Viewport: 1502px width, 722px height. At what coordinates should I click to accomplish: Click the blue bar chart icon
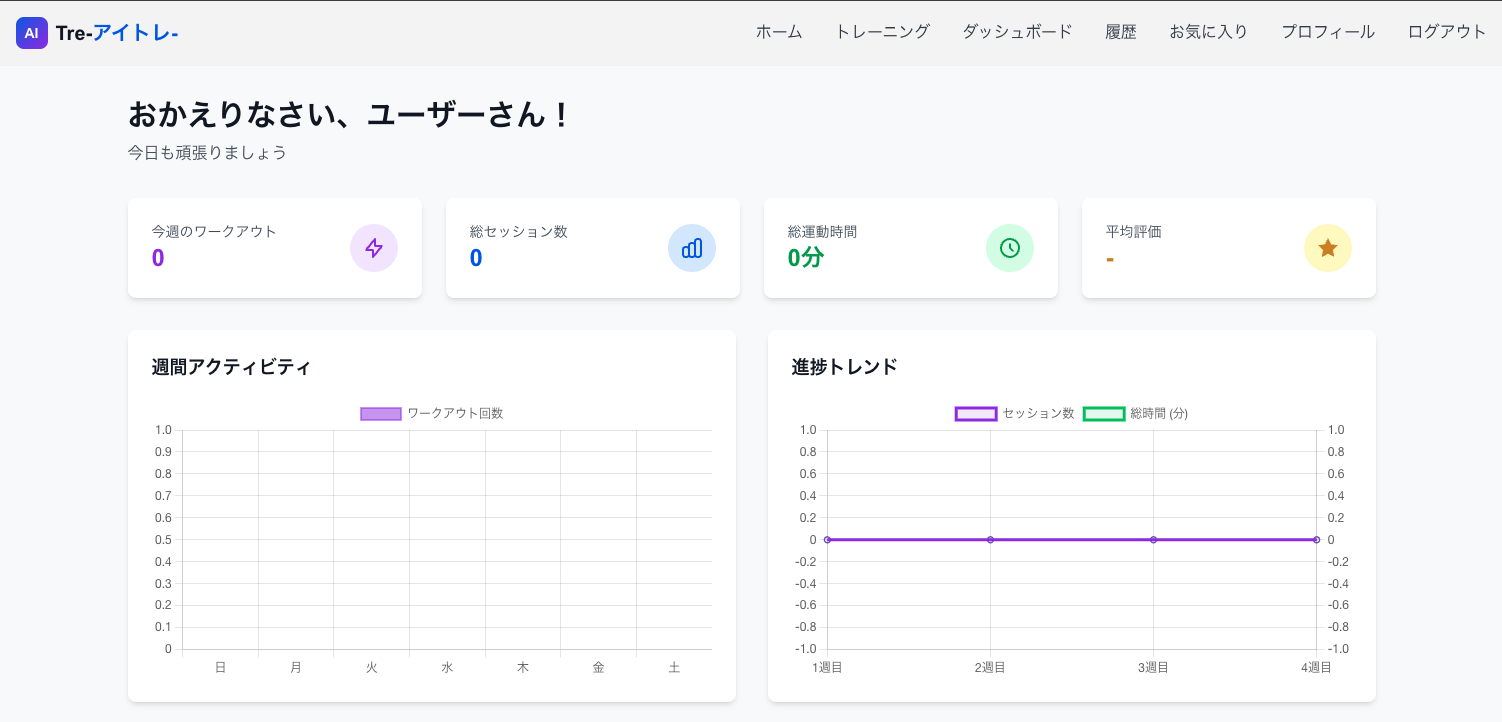(x=692, y=248)
